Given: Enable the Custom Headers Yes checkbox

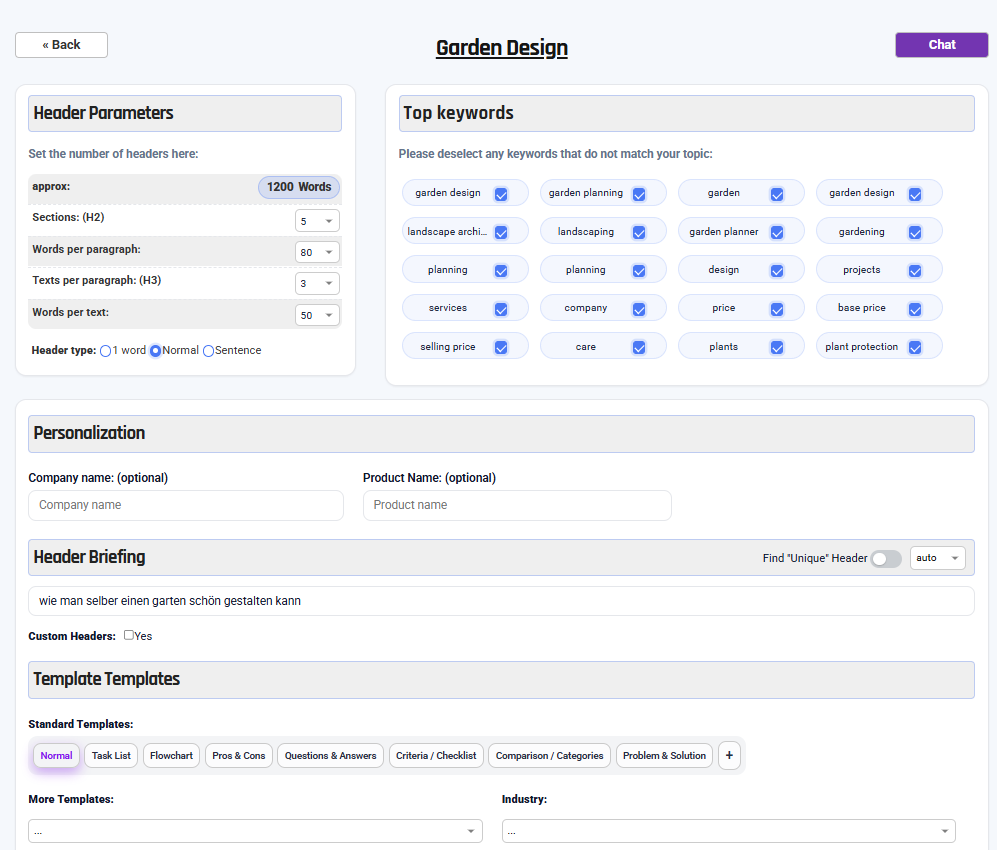Looking at the screenshot, I should (x=129, y=635).
